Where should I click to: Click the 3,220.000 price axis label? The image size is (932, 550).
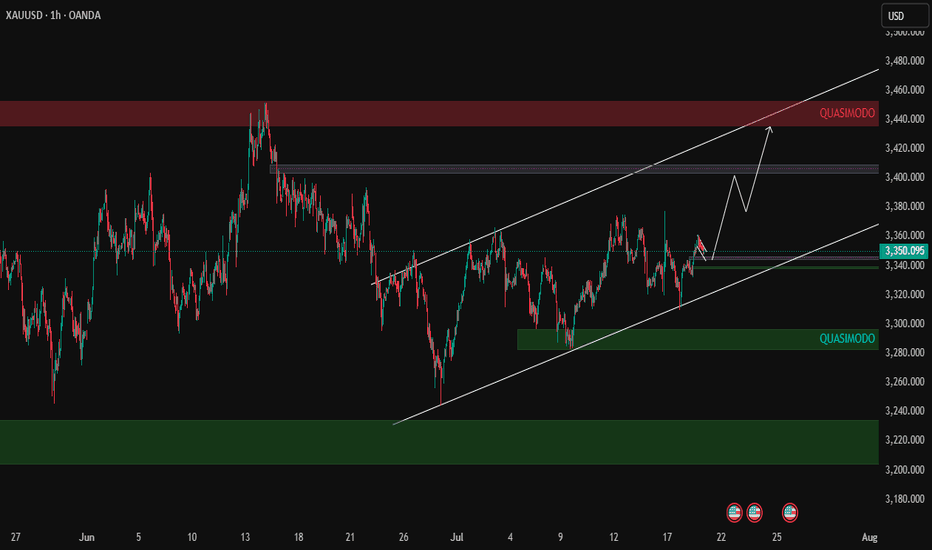pyautogui.click(x=905, y=440)
